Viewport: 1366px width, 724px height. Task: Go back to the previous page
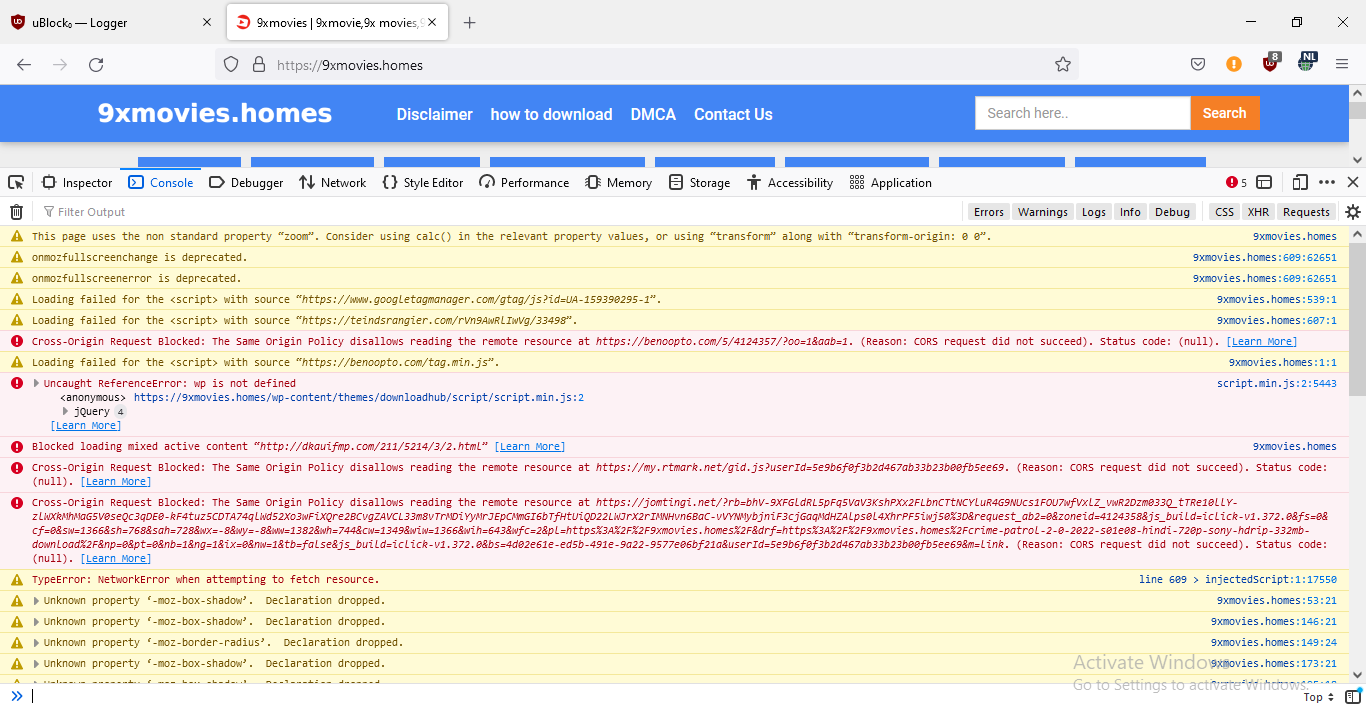24,65
